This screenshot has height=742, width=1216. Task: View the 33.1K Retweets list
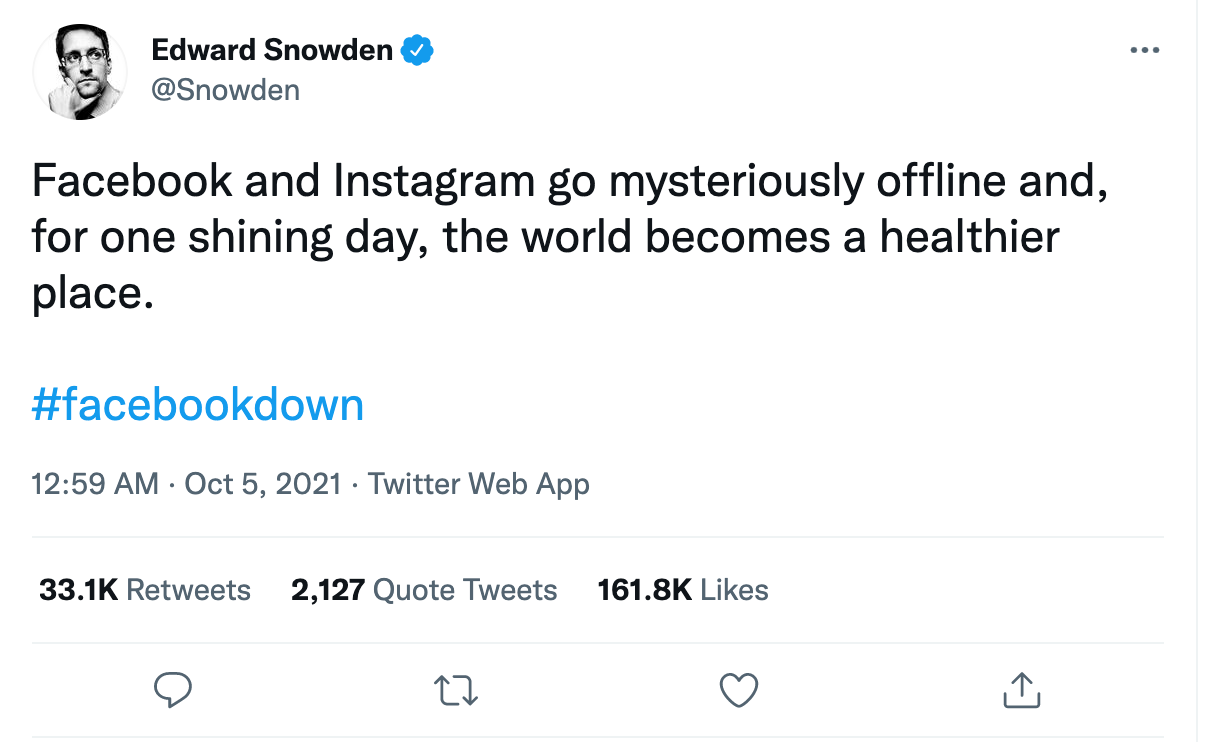click(145, 590)
